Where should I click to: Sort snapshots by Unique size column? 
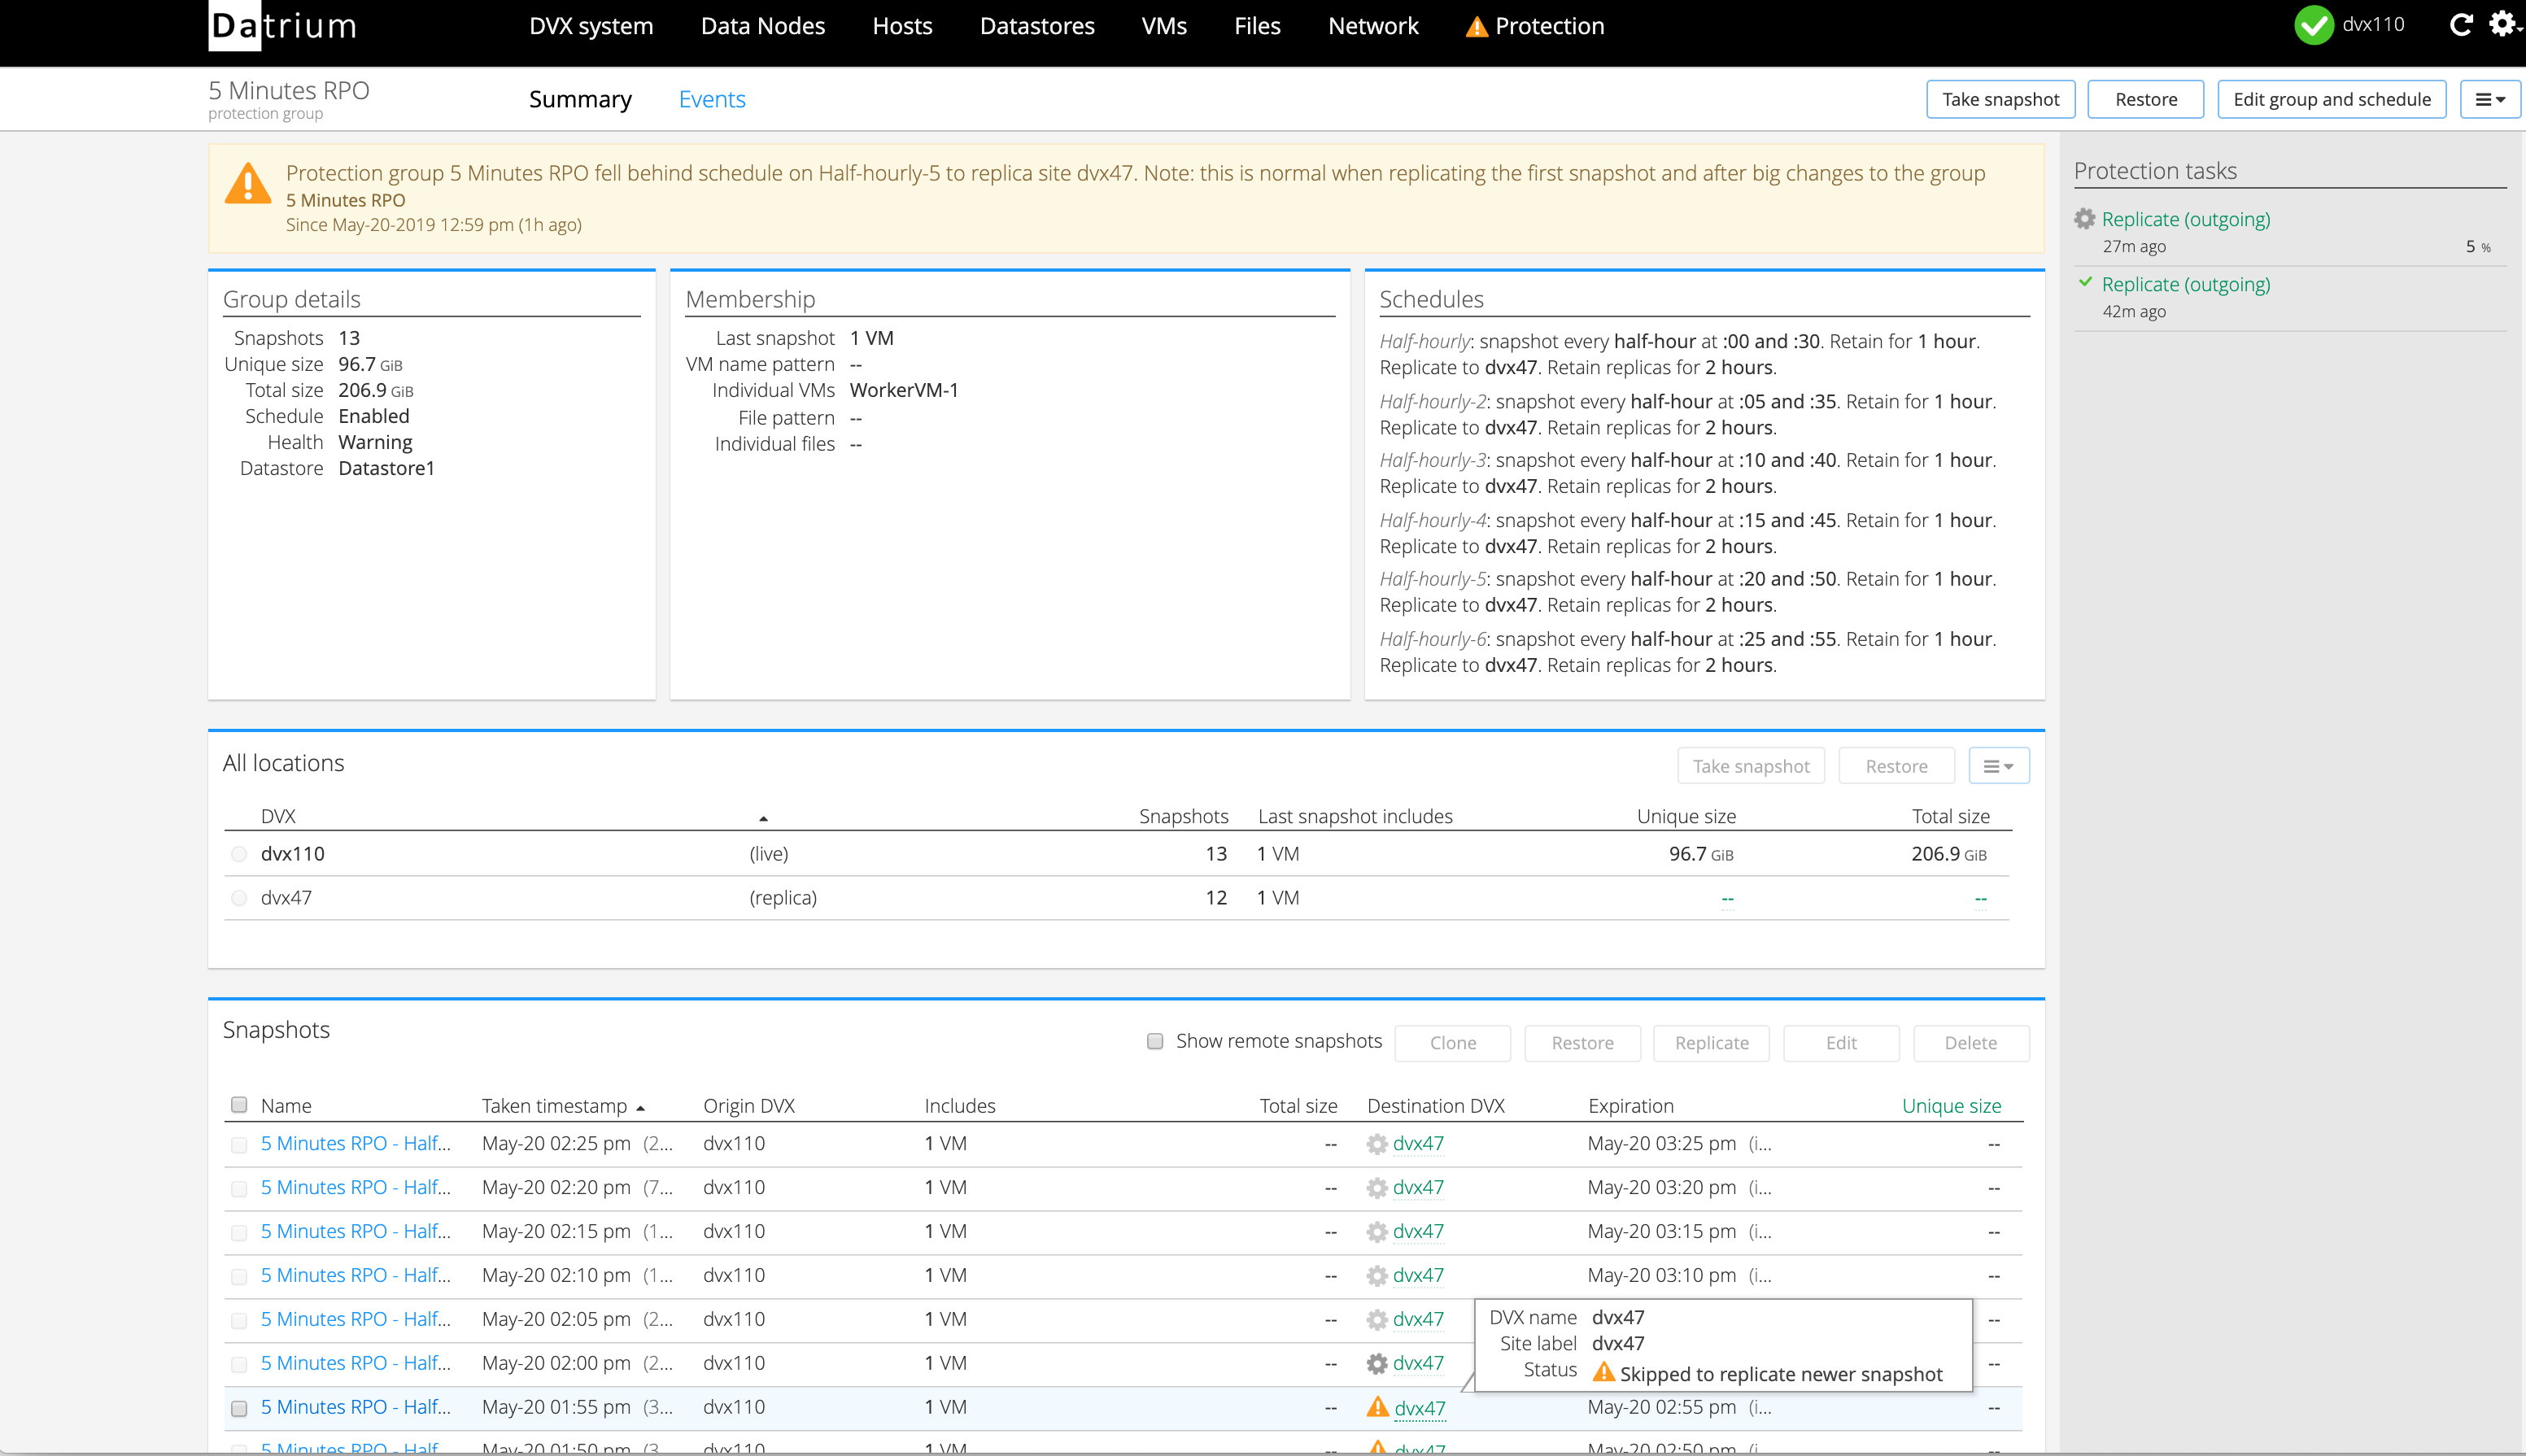(1952, 1105)
